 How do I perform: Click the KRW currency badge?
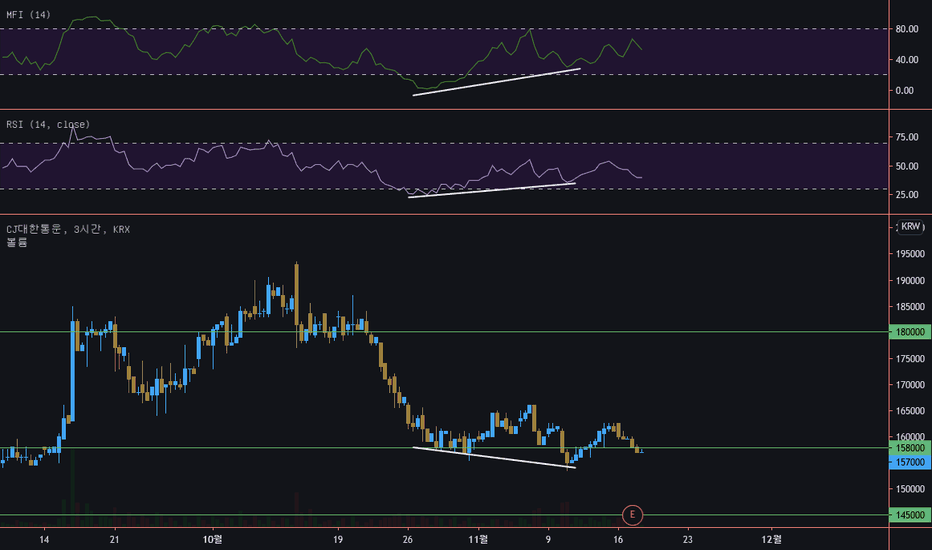(910, 227)
